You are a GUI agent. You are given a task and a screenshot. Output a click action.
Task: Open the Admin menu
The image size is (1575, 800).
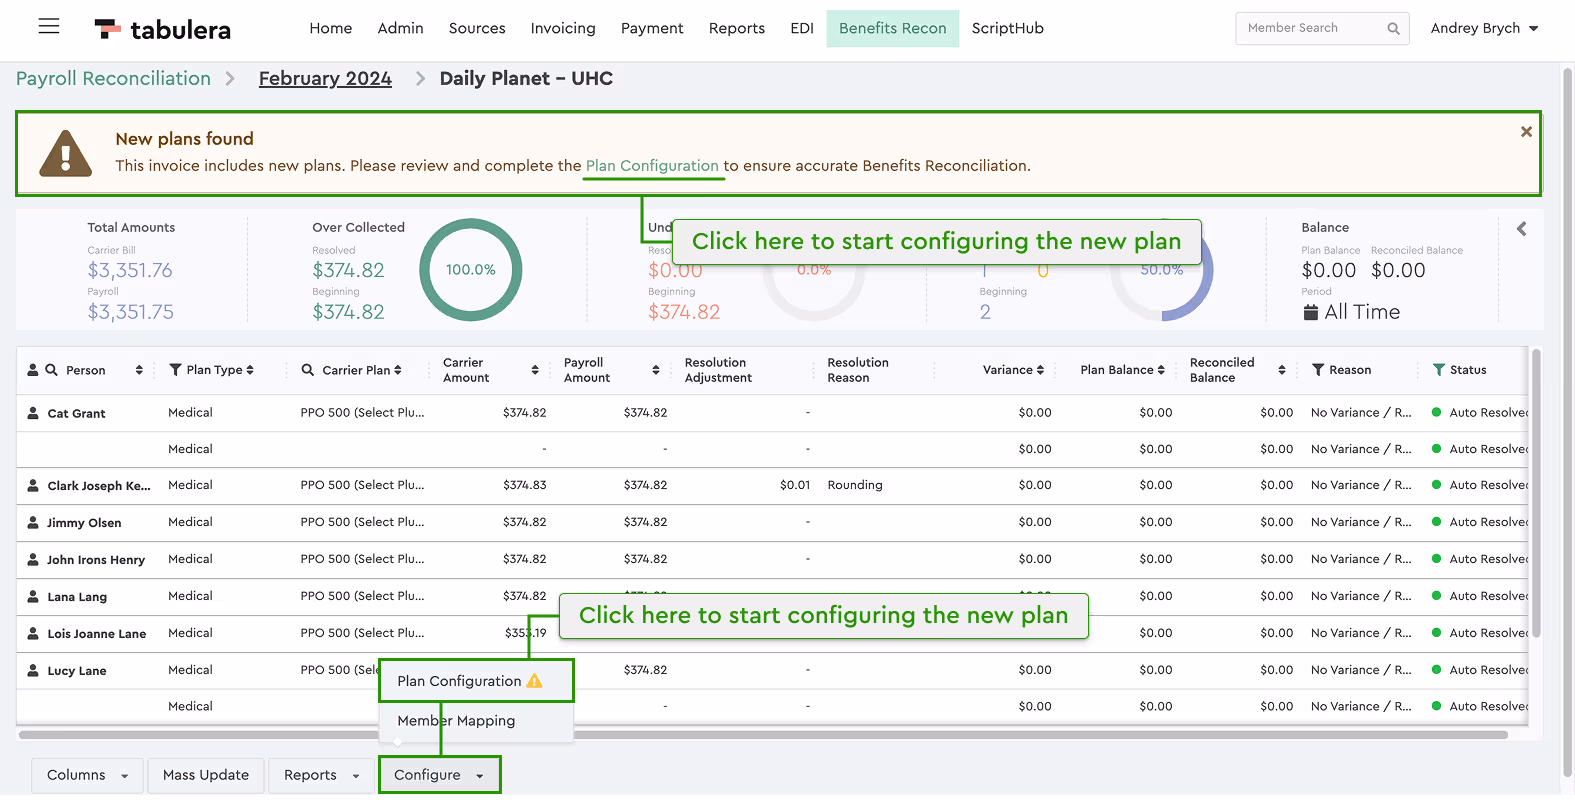[x=401, y=28]
